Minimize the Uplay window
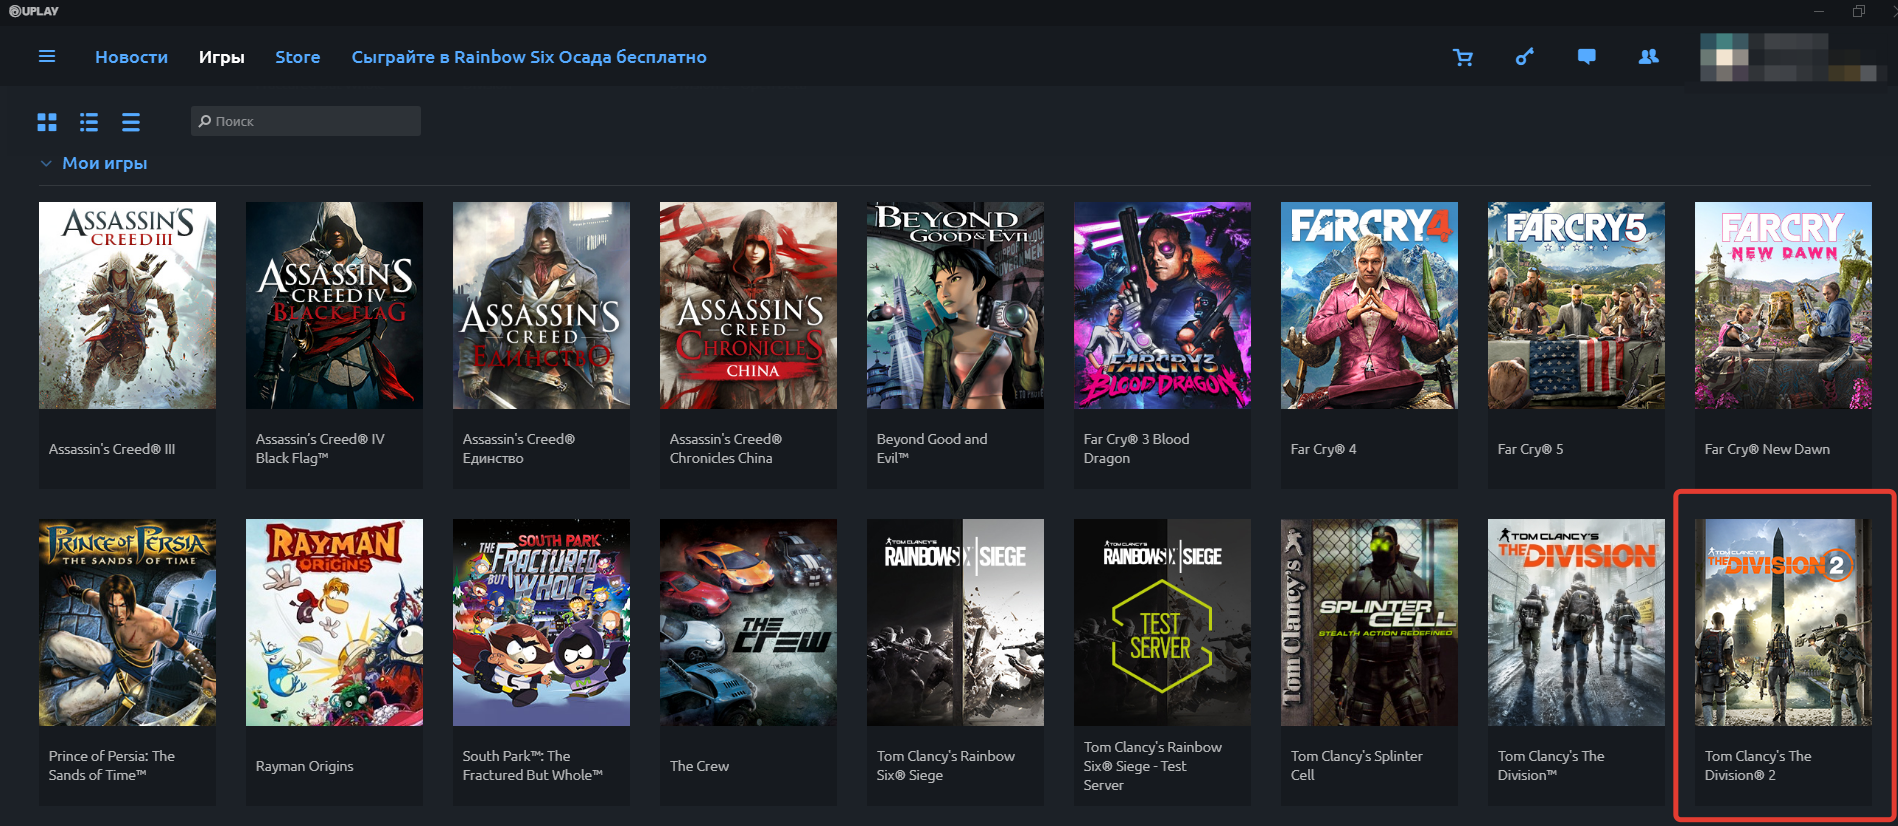 coord(1819,11)
